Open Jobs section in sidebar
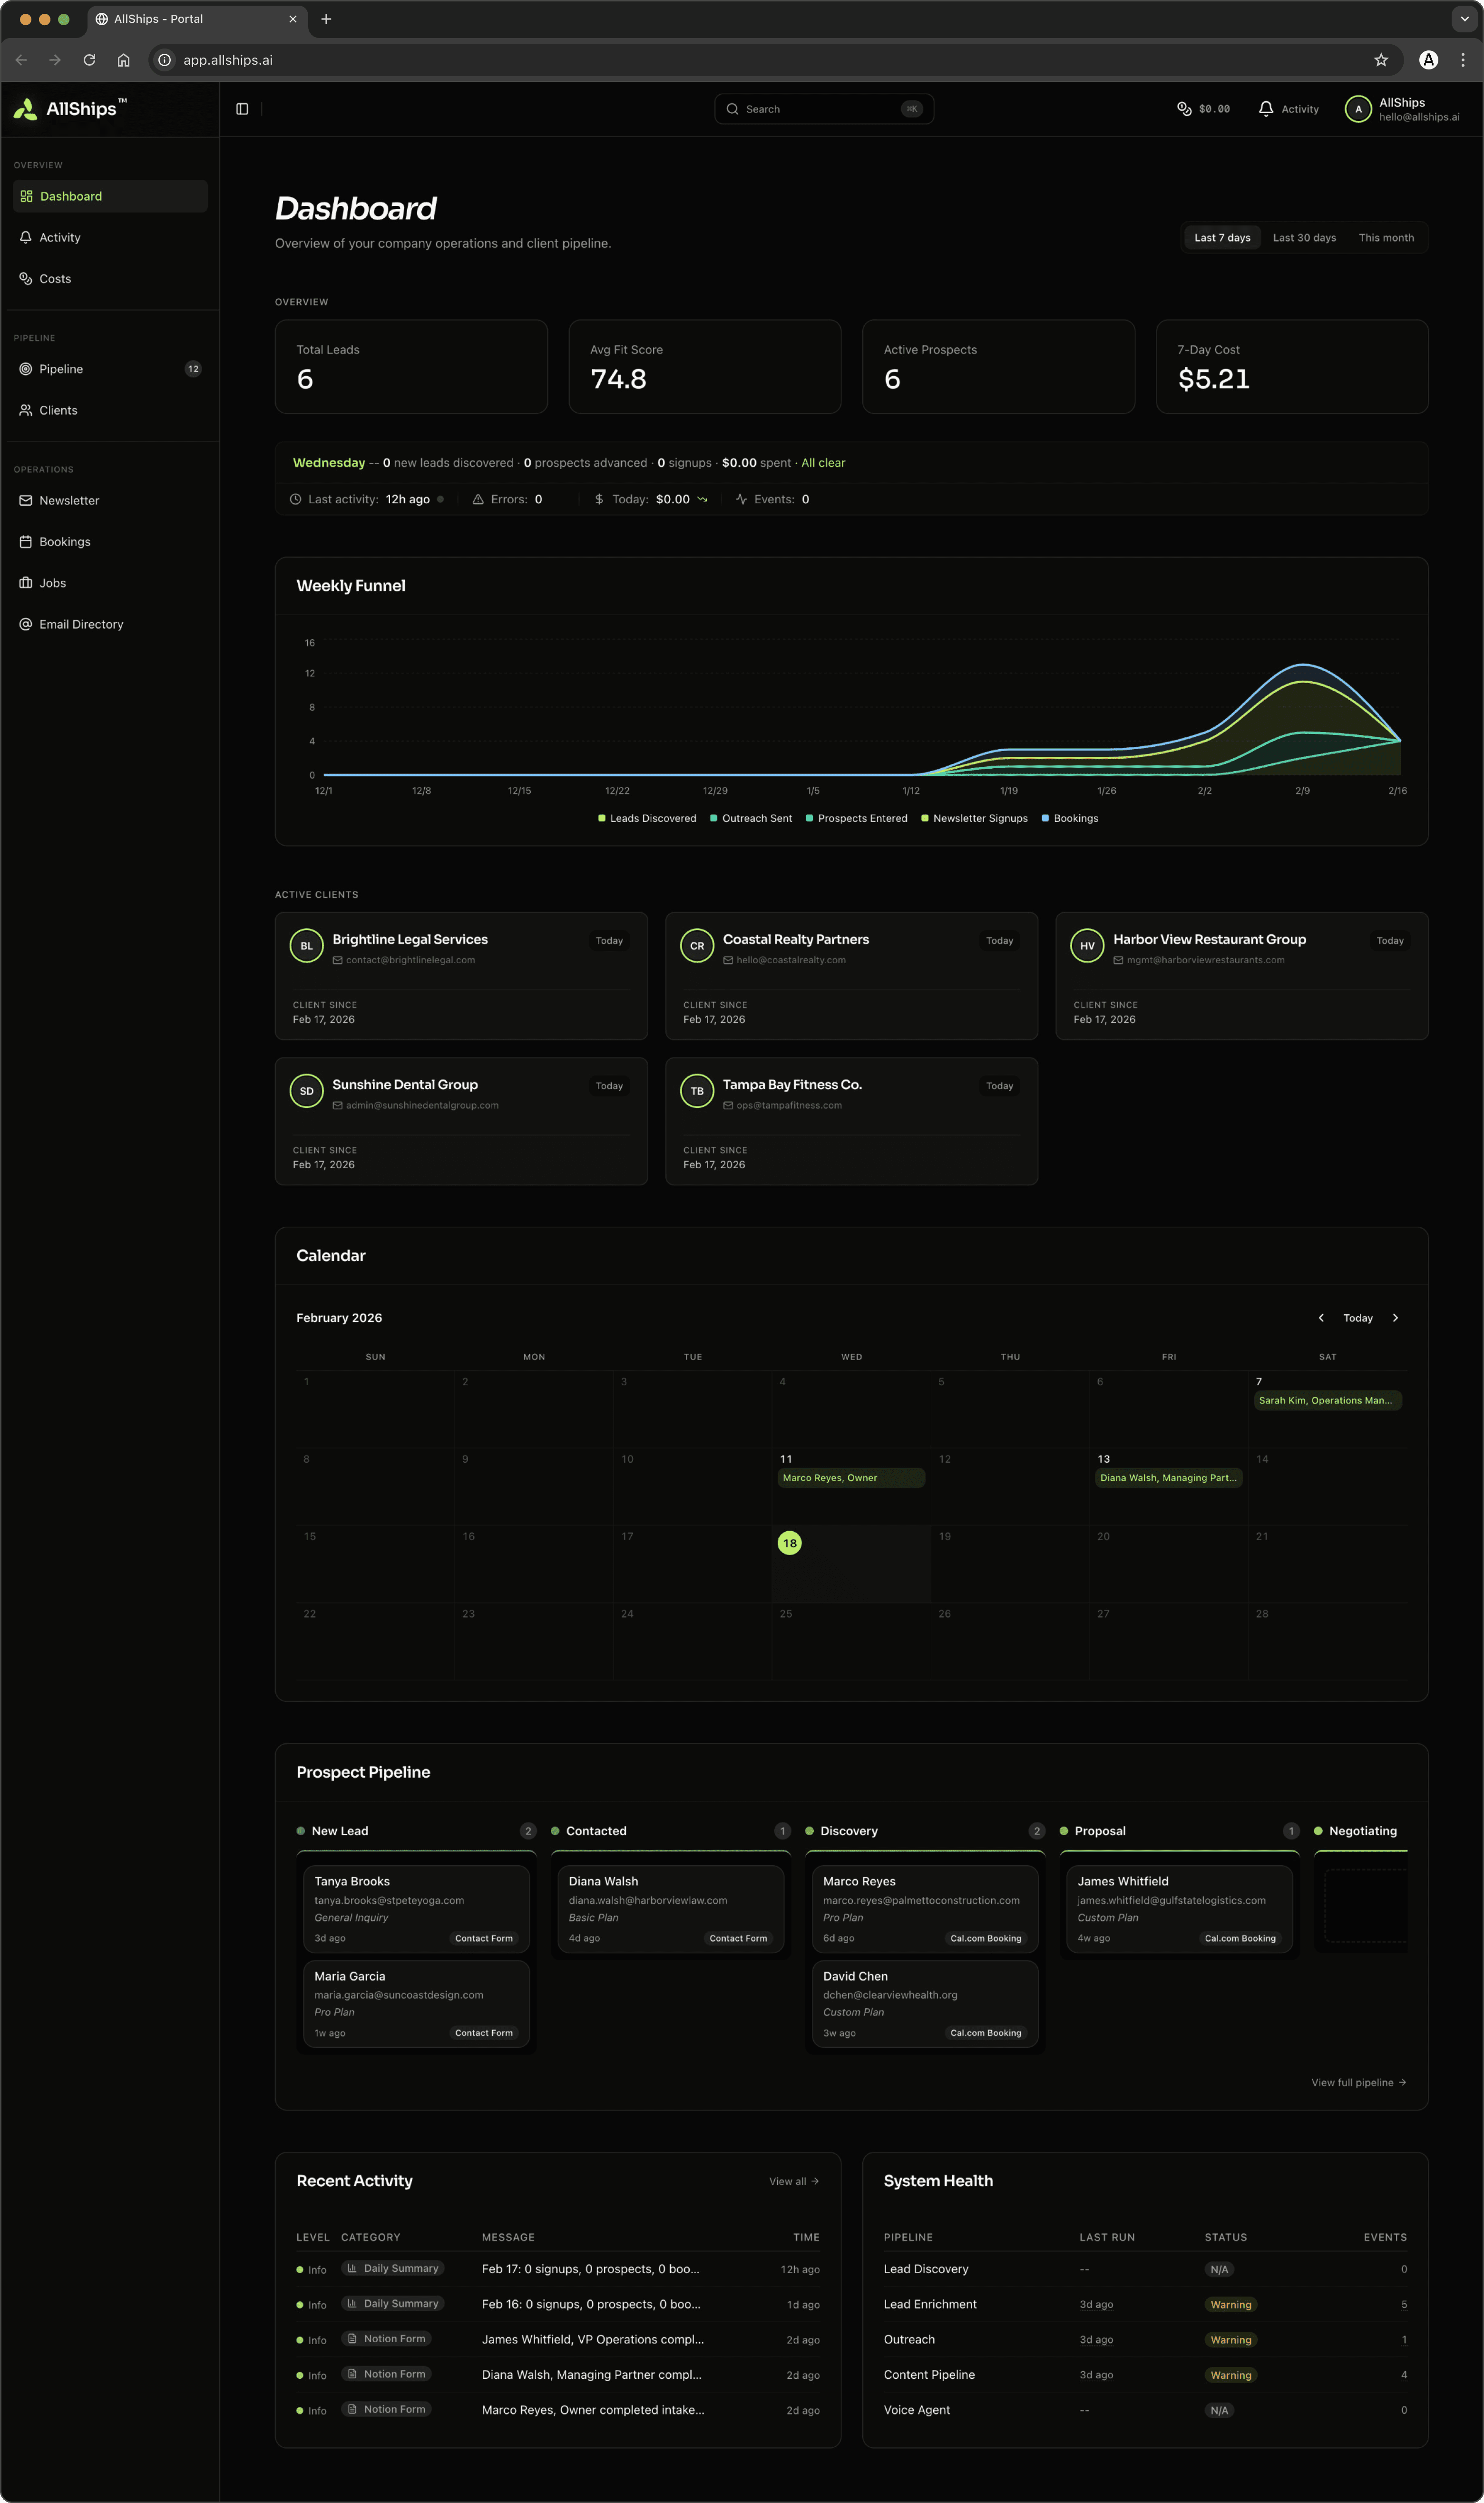 [x=52, y=583]
